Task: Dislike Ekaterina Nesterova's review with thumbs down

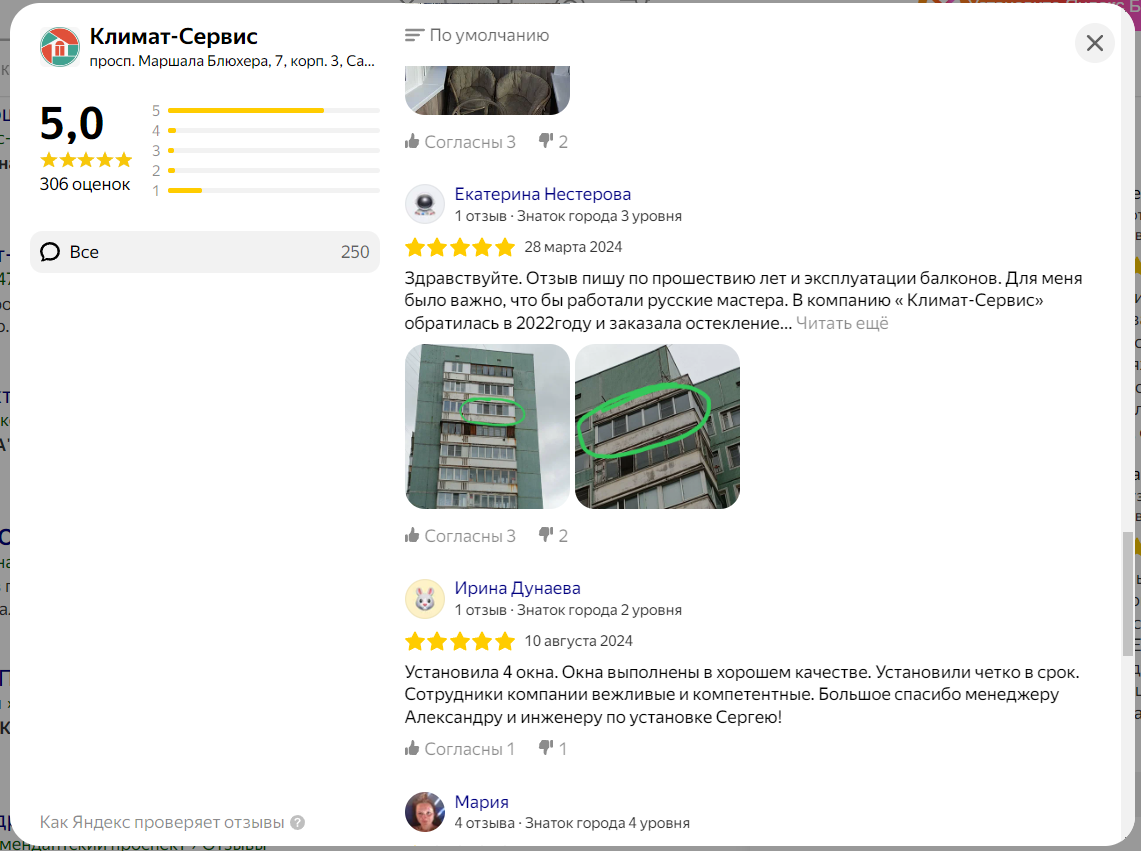Action: (x=553, y=536)
